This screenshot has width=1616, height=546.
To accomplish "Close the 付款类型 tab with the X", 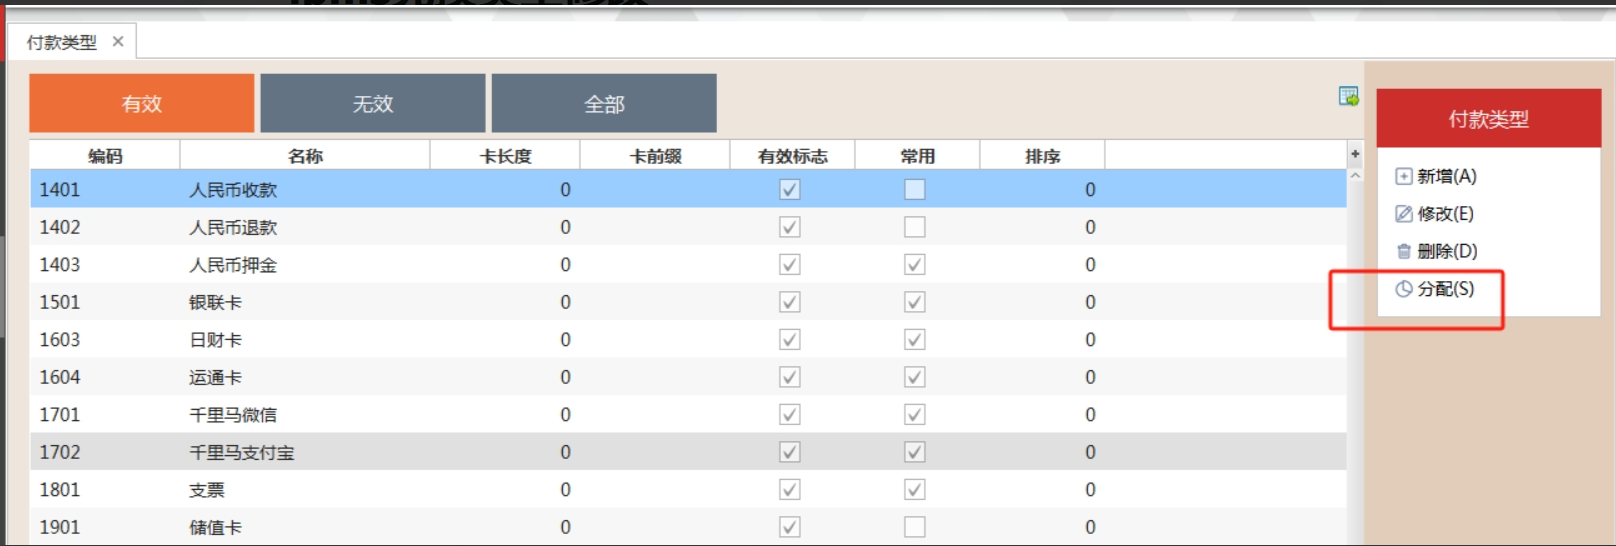I will tap(118, 42).
